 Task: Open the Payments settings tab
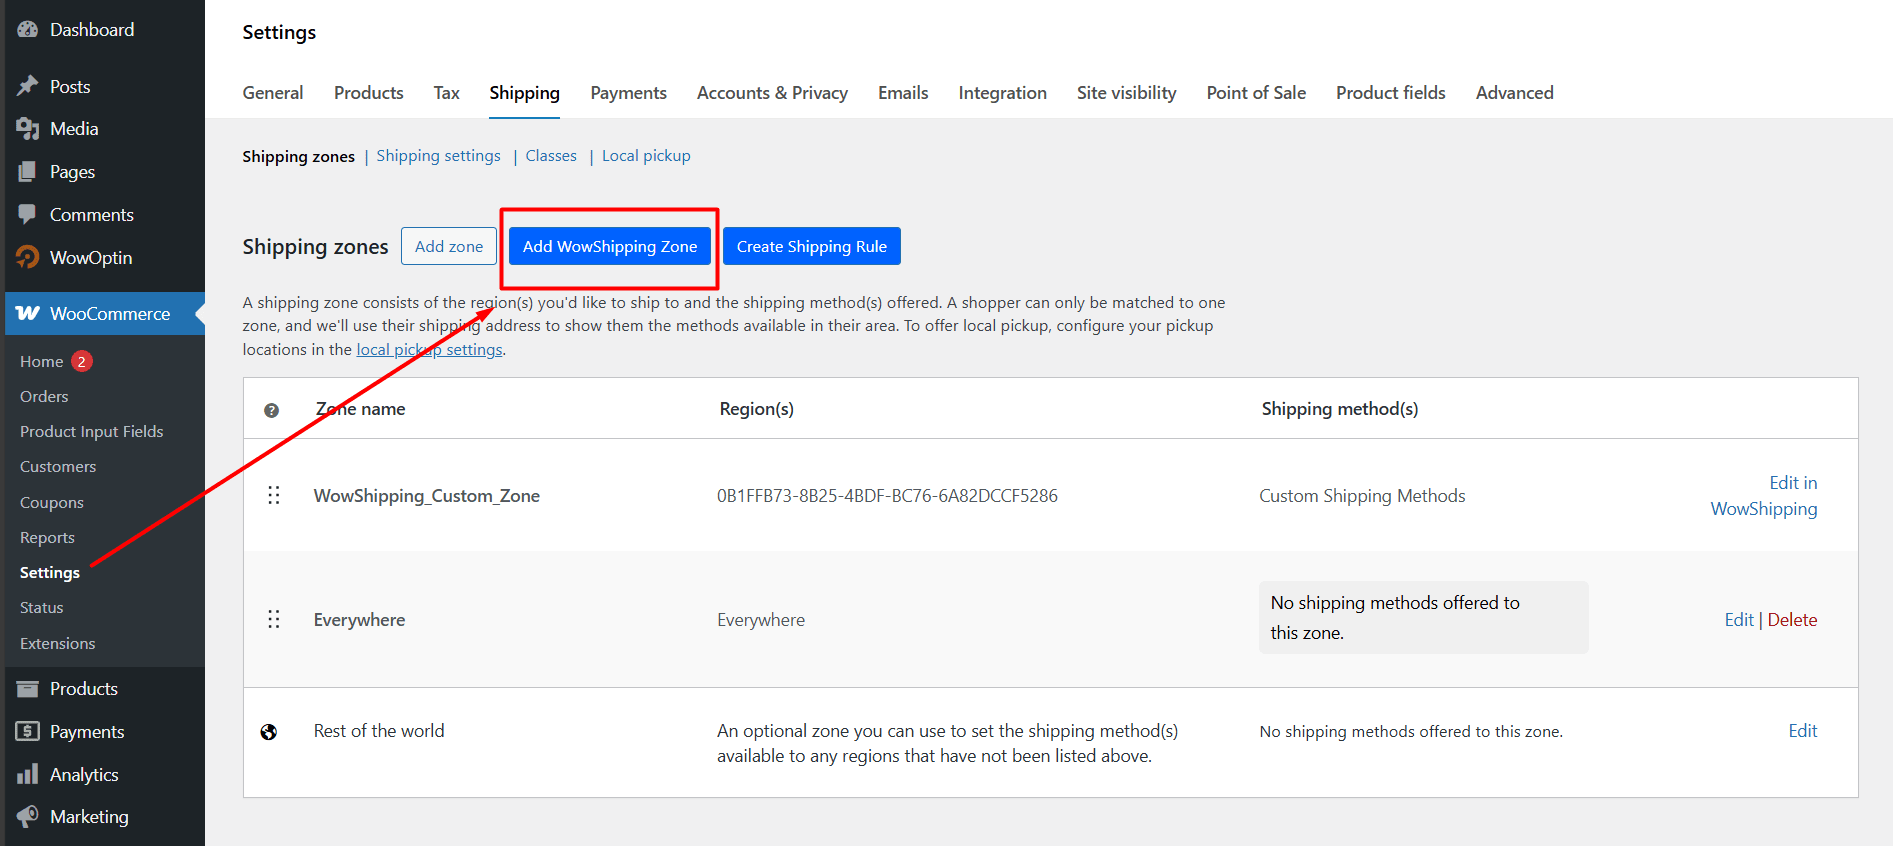tap(629, 93)
